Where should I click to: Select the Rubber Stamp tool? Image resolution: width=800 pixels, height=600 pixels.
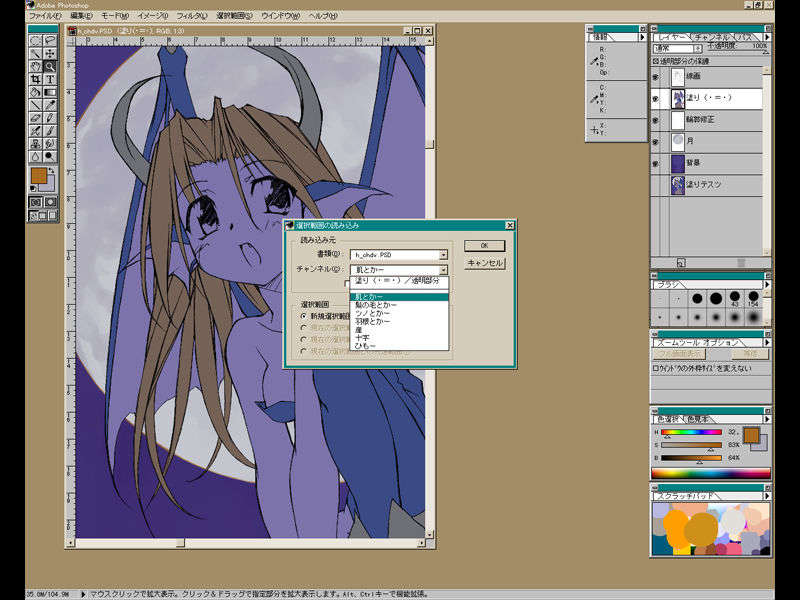[x=35, y=143]
